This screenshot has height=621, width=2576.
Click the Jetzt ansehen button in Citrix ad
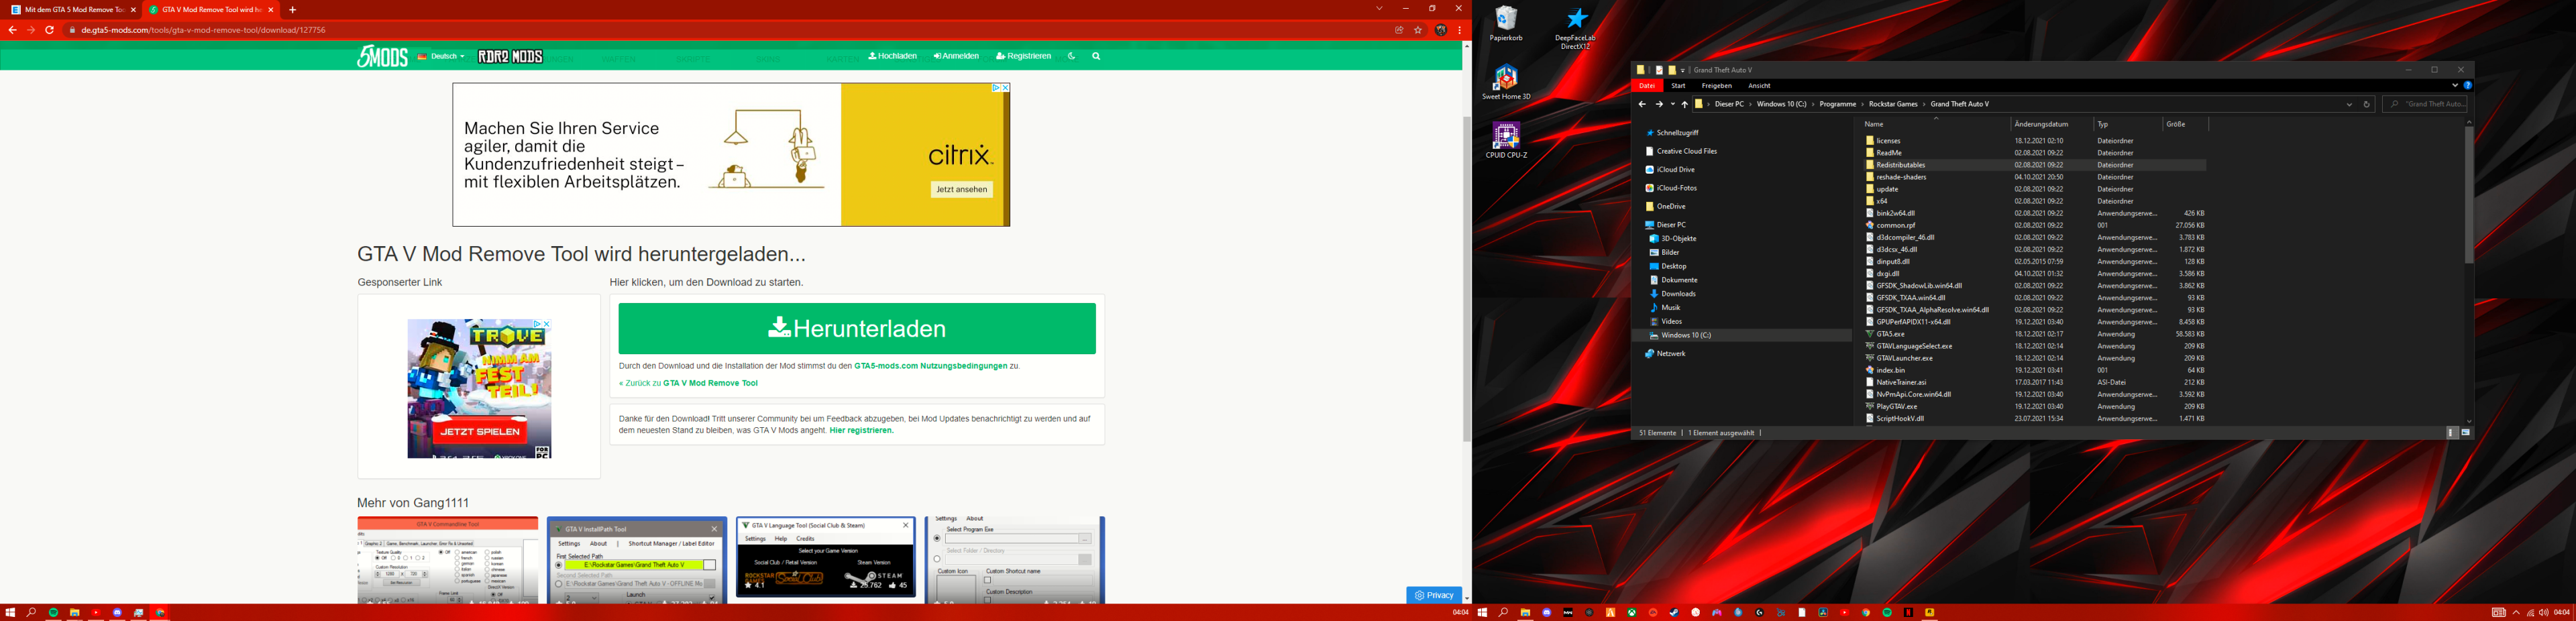click(962, 189)
